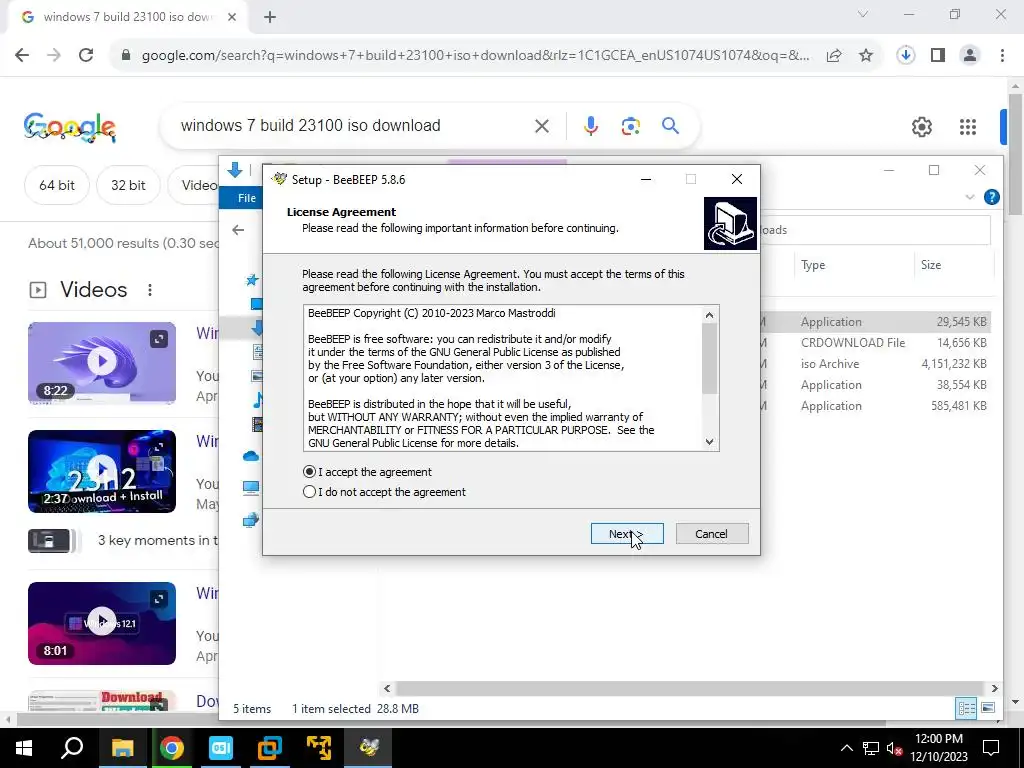Screen dimensions: 1024x768
Task: Share this page icon in address bar
Action: [834, 56]
